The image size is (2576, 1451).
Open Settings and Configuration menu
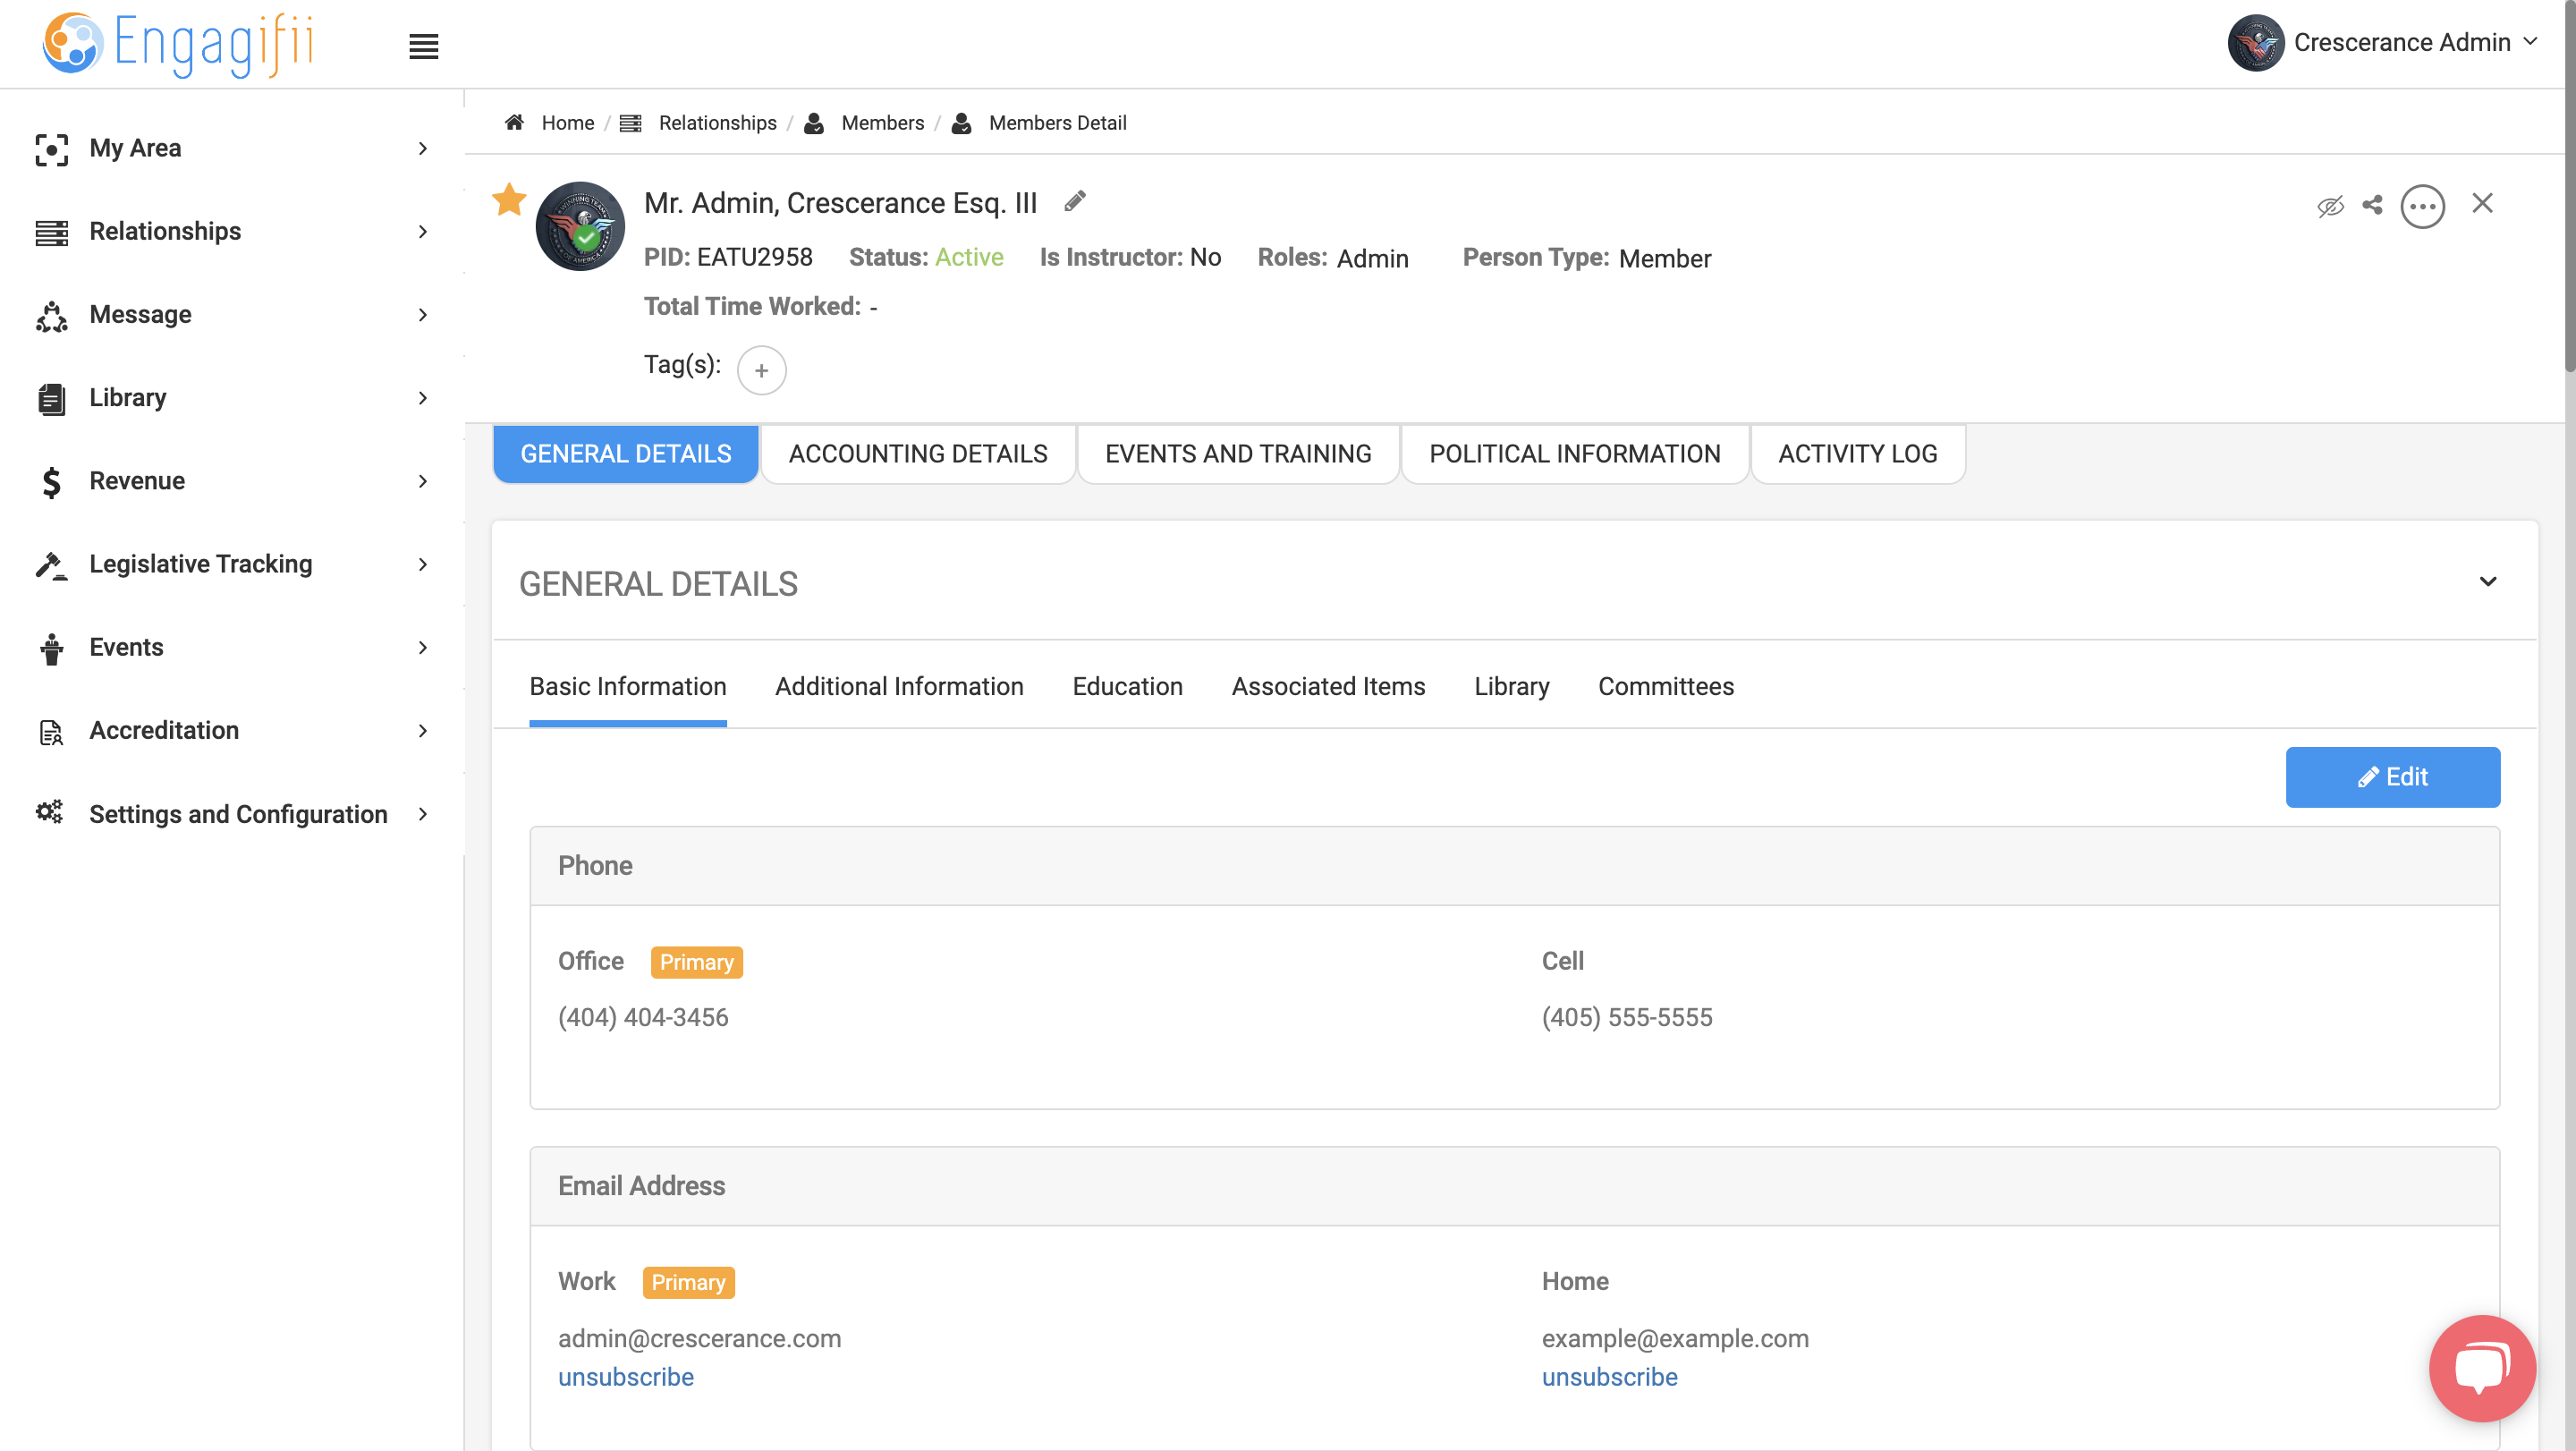click(x=232, y=814)
